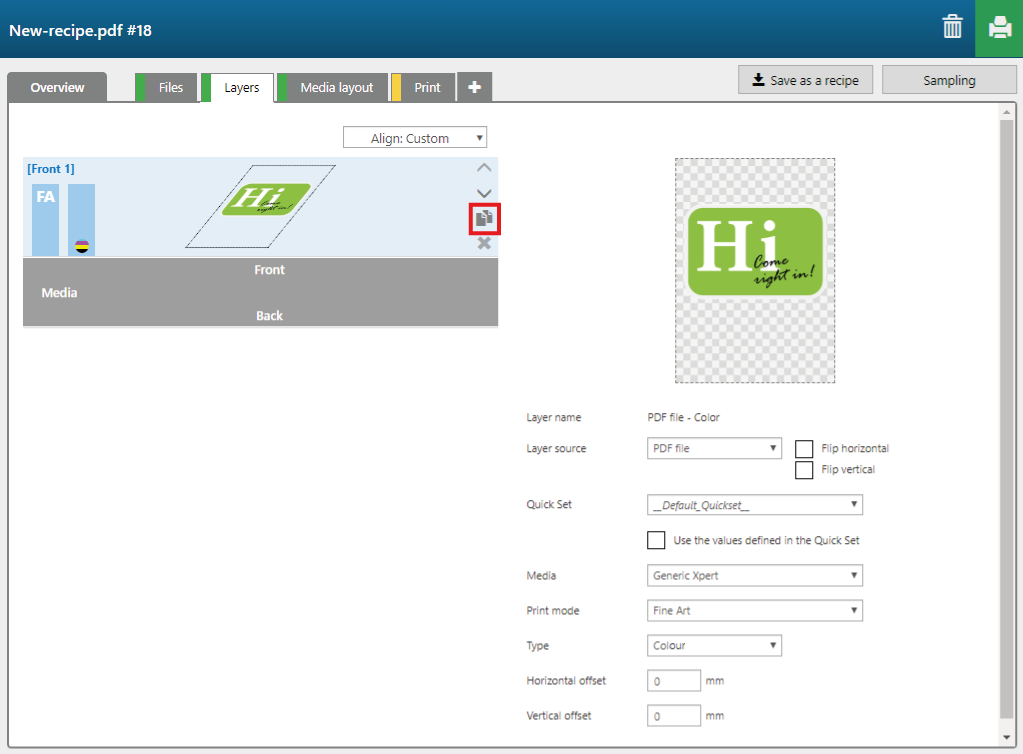Click the green print icon button

[999, 28]
